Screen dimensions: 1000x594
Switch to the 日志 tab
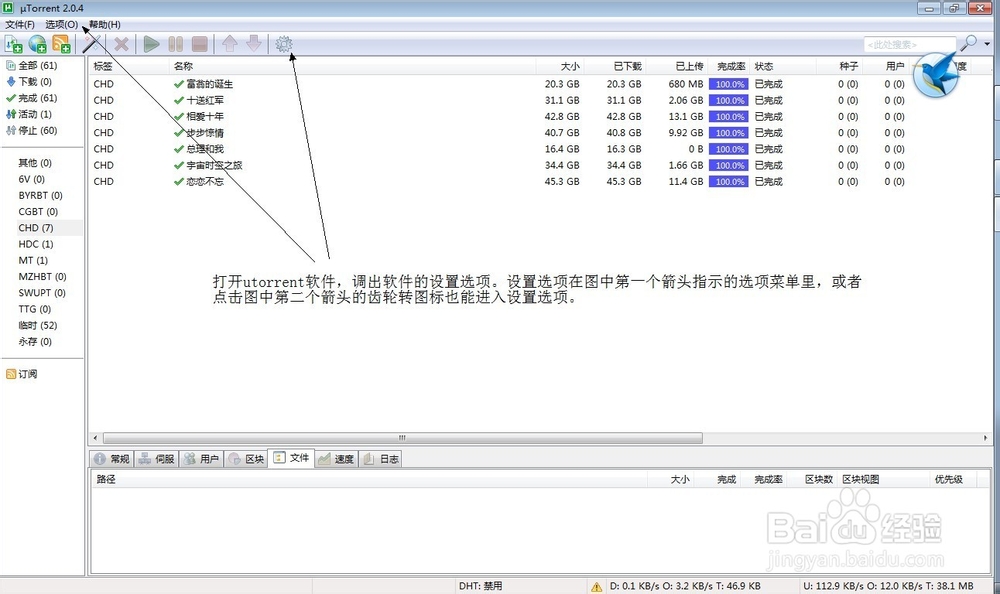[381, 459]
